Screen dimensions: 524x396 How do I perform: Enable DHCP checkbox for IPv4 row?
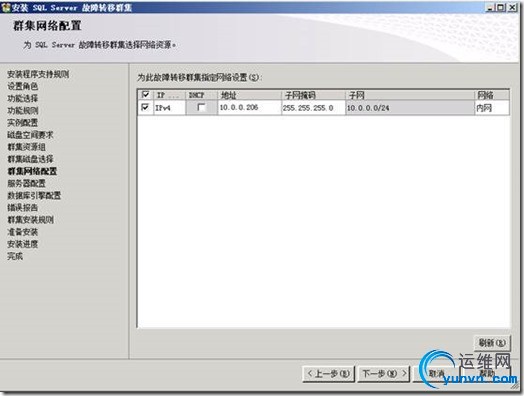coord(201,107)
